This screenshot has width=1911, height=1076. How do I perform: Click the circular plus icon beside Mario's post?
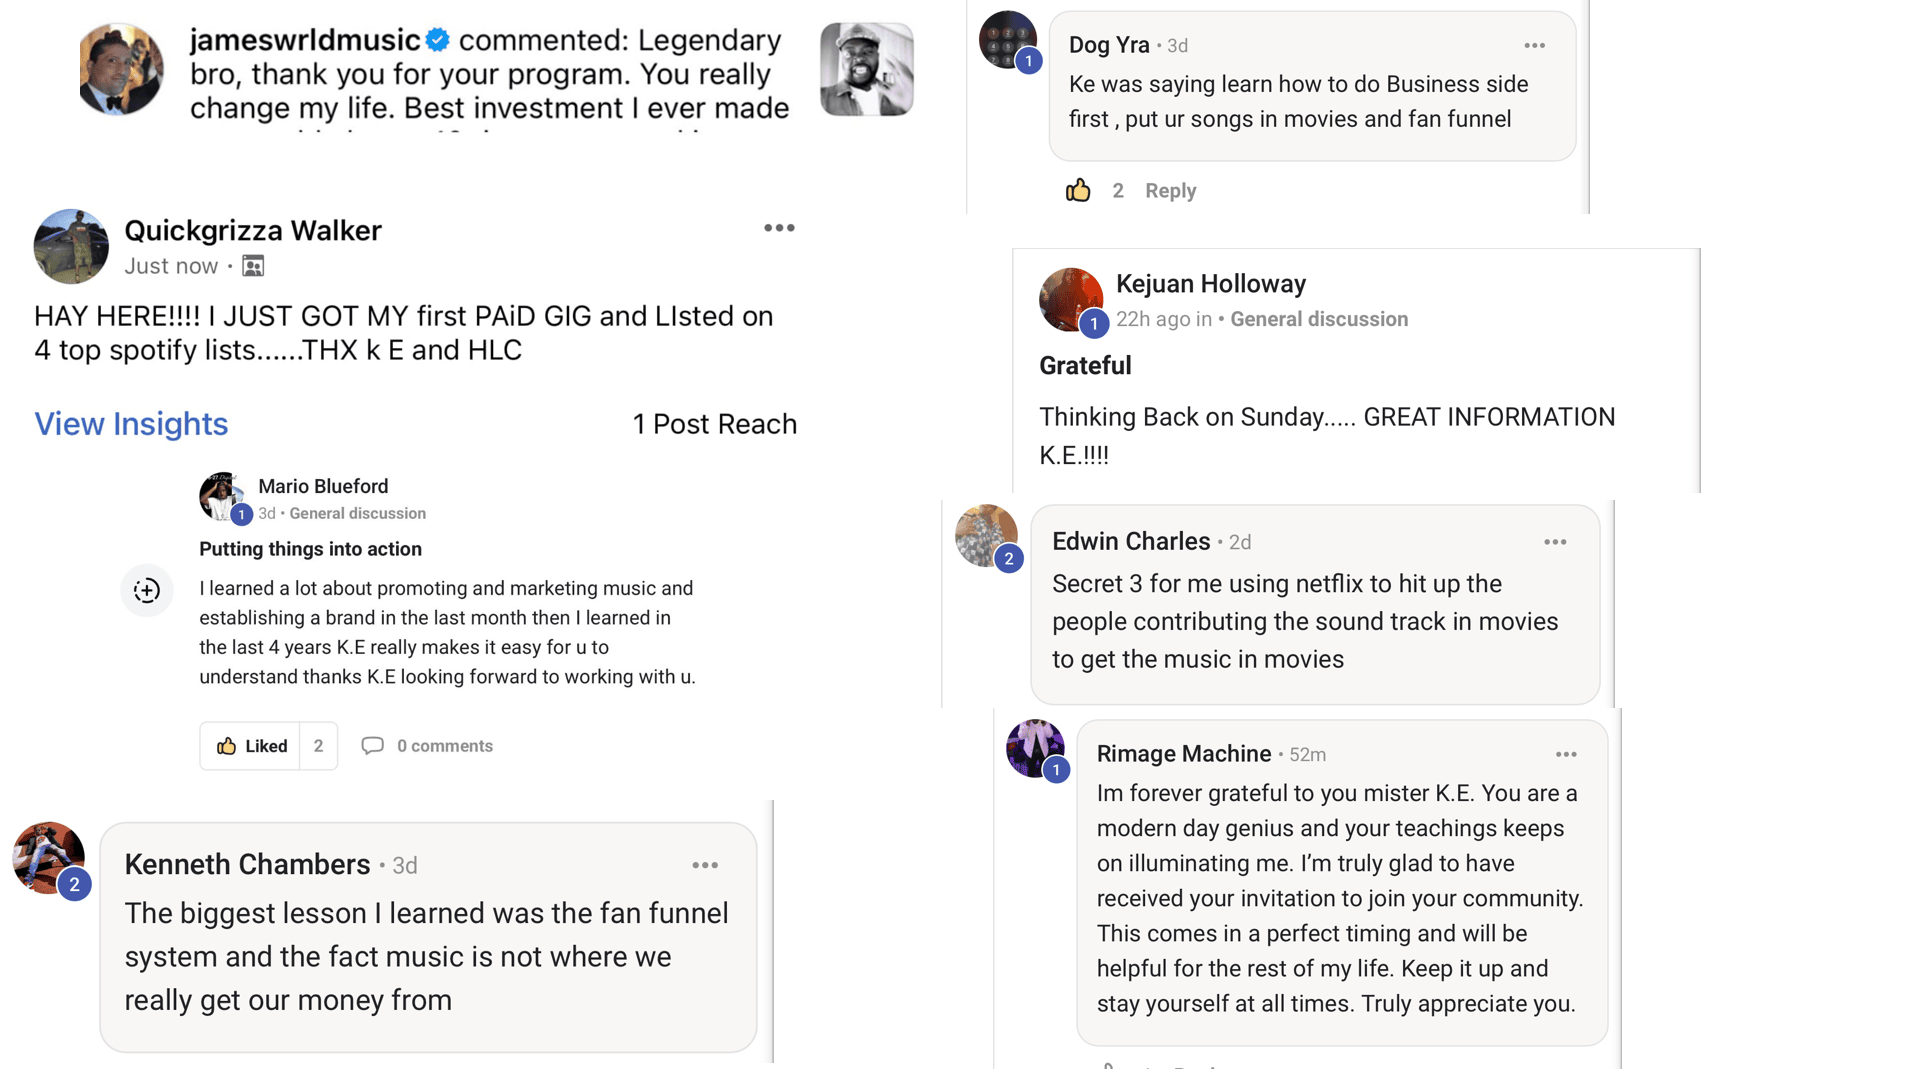[147, 590]
